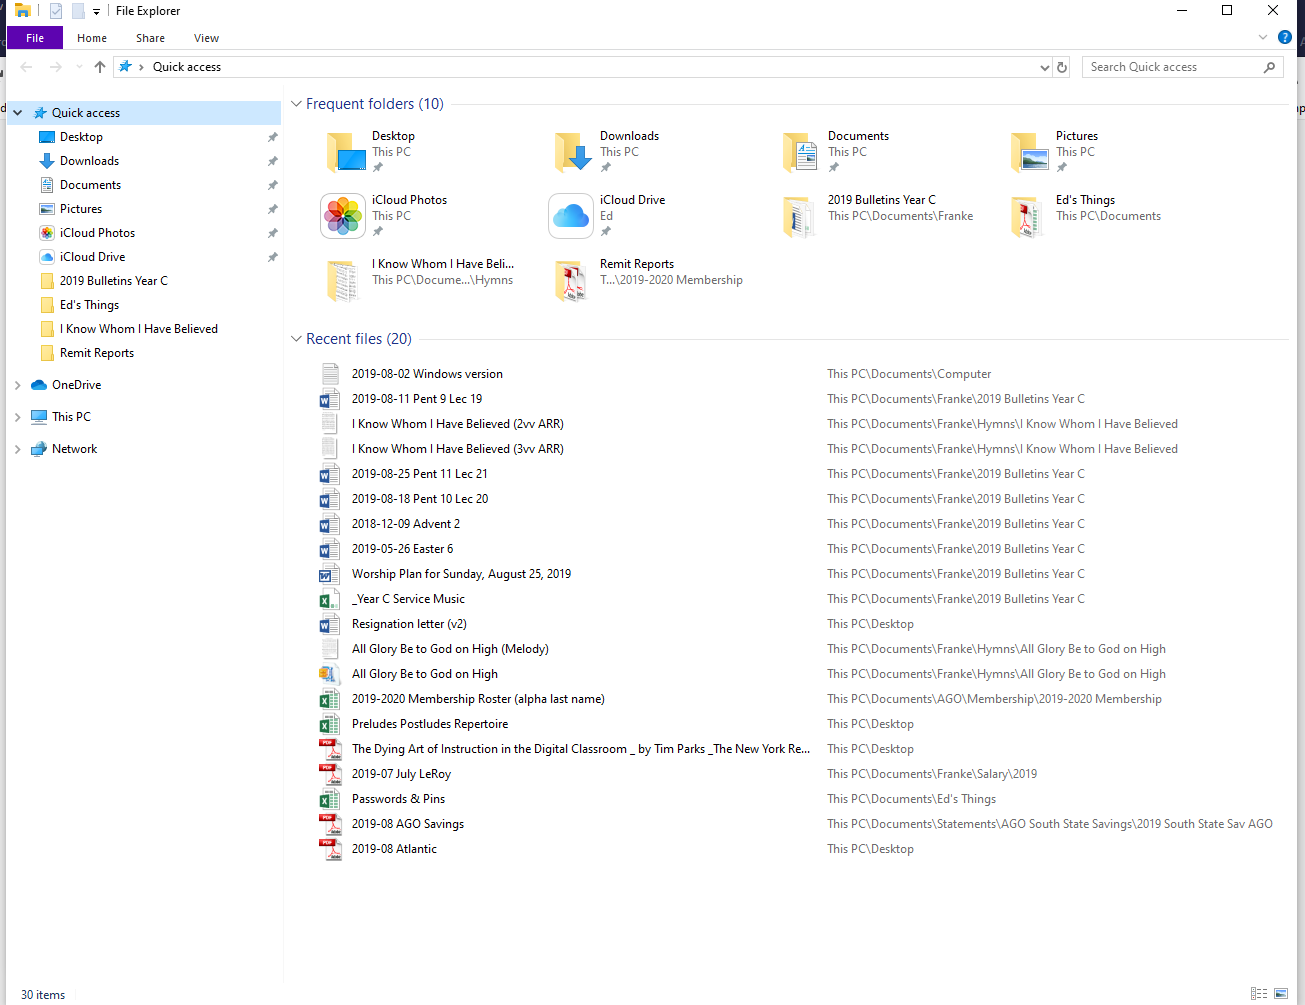Select the 2019 Bulletins Year C folder icon
The height and width of the screenshot is (1005, 1305).
[799, 216]
